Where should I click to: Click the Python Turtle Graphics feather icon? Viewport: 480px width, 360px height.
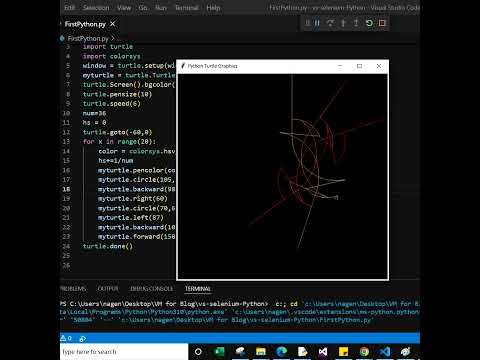(183, 66)
